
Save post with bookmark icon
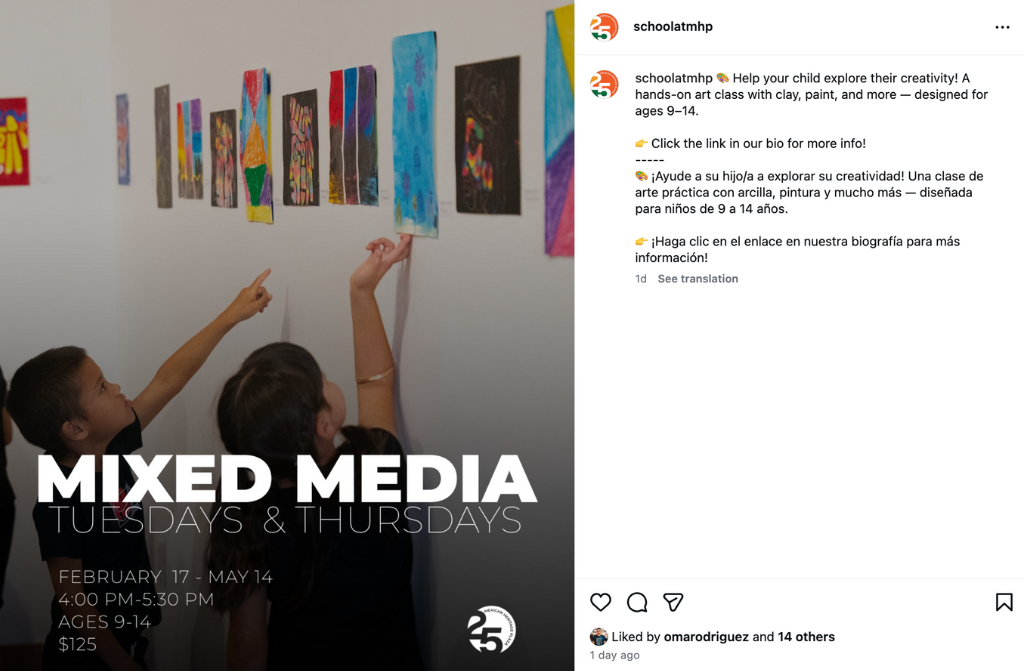pos(1004,602)
